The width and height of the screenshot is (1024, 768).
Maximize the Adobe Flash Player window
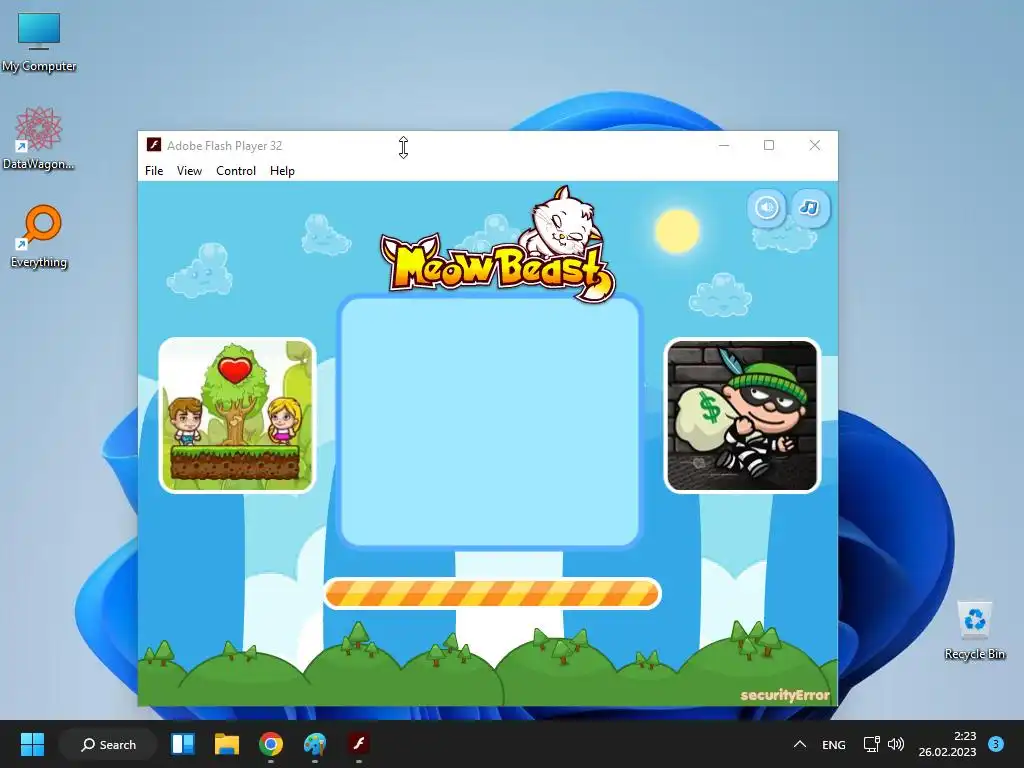(769, 145)
